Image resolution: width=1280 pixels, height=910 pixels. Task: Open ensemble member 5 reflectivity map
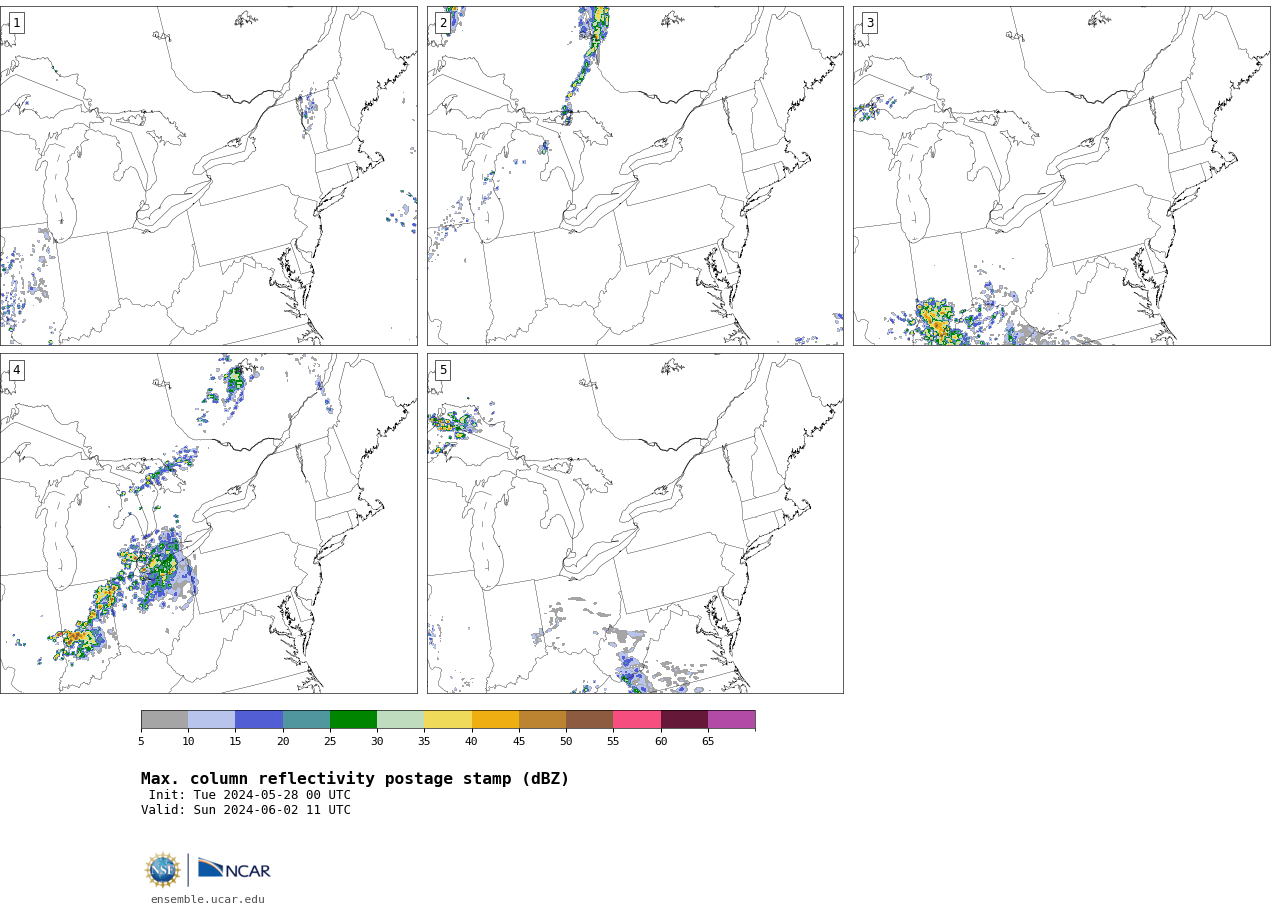point(635,523)
